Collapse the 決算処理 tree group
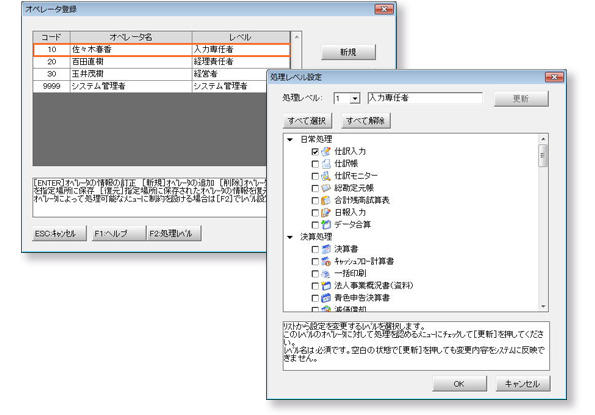Screen dimensions: 595x415 pos(290,237)
